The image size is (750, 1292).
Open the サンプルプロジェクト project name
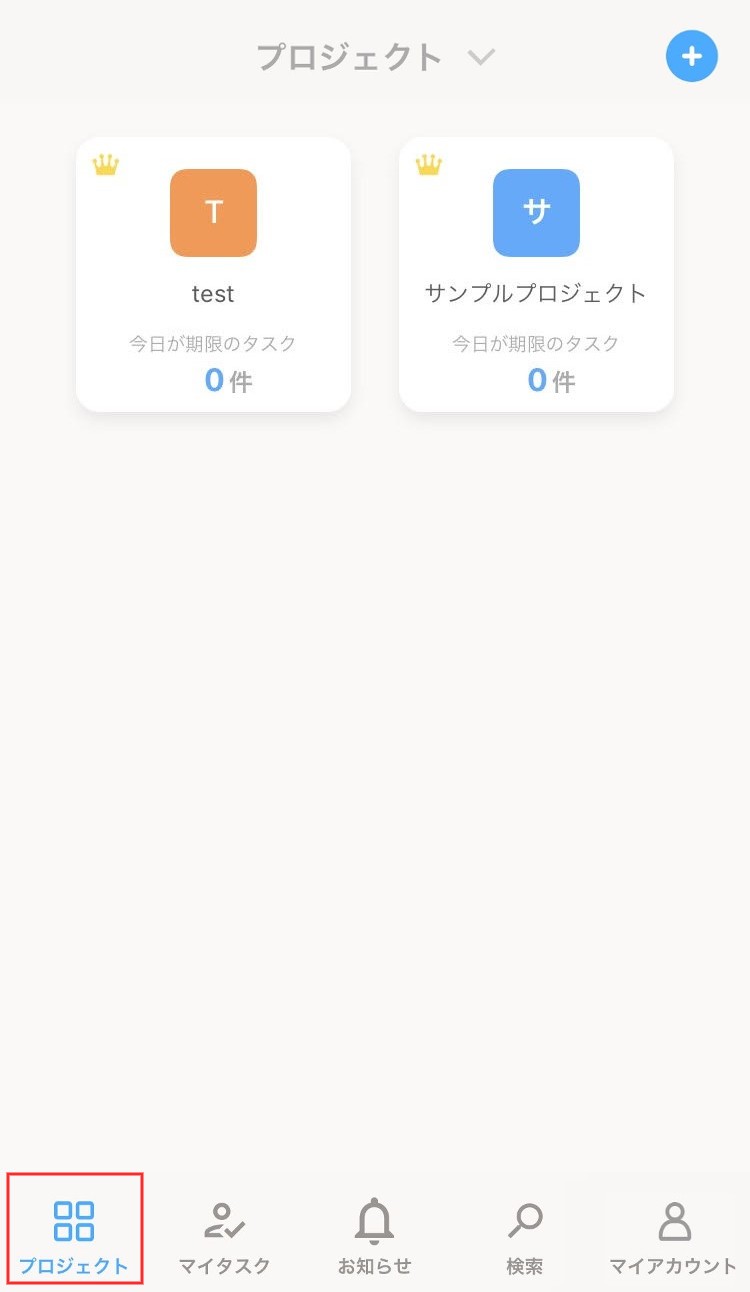(536, 294)
